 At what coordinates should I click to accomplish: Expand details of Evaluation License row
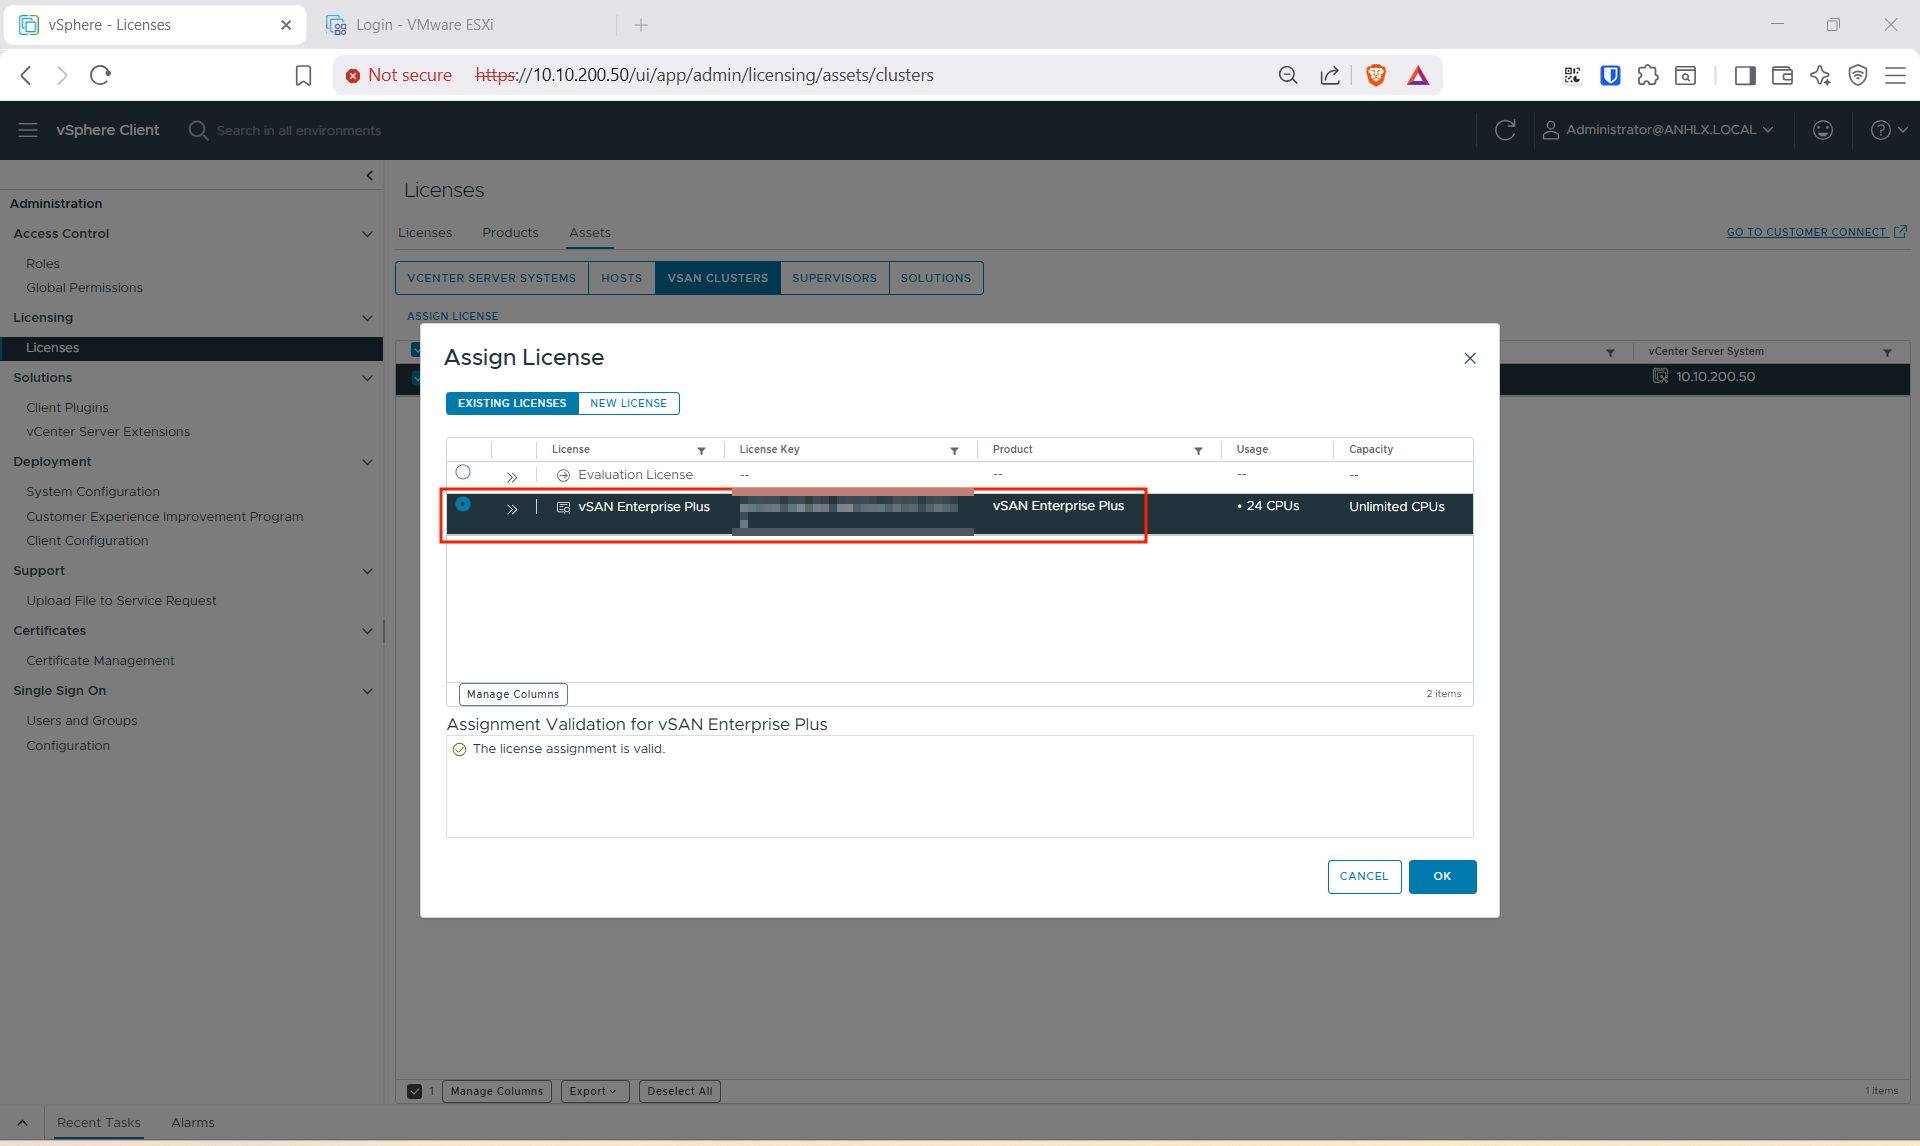pos(512,477)
